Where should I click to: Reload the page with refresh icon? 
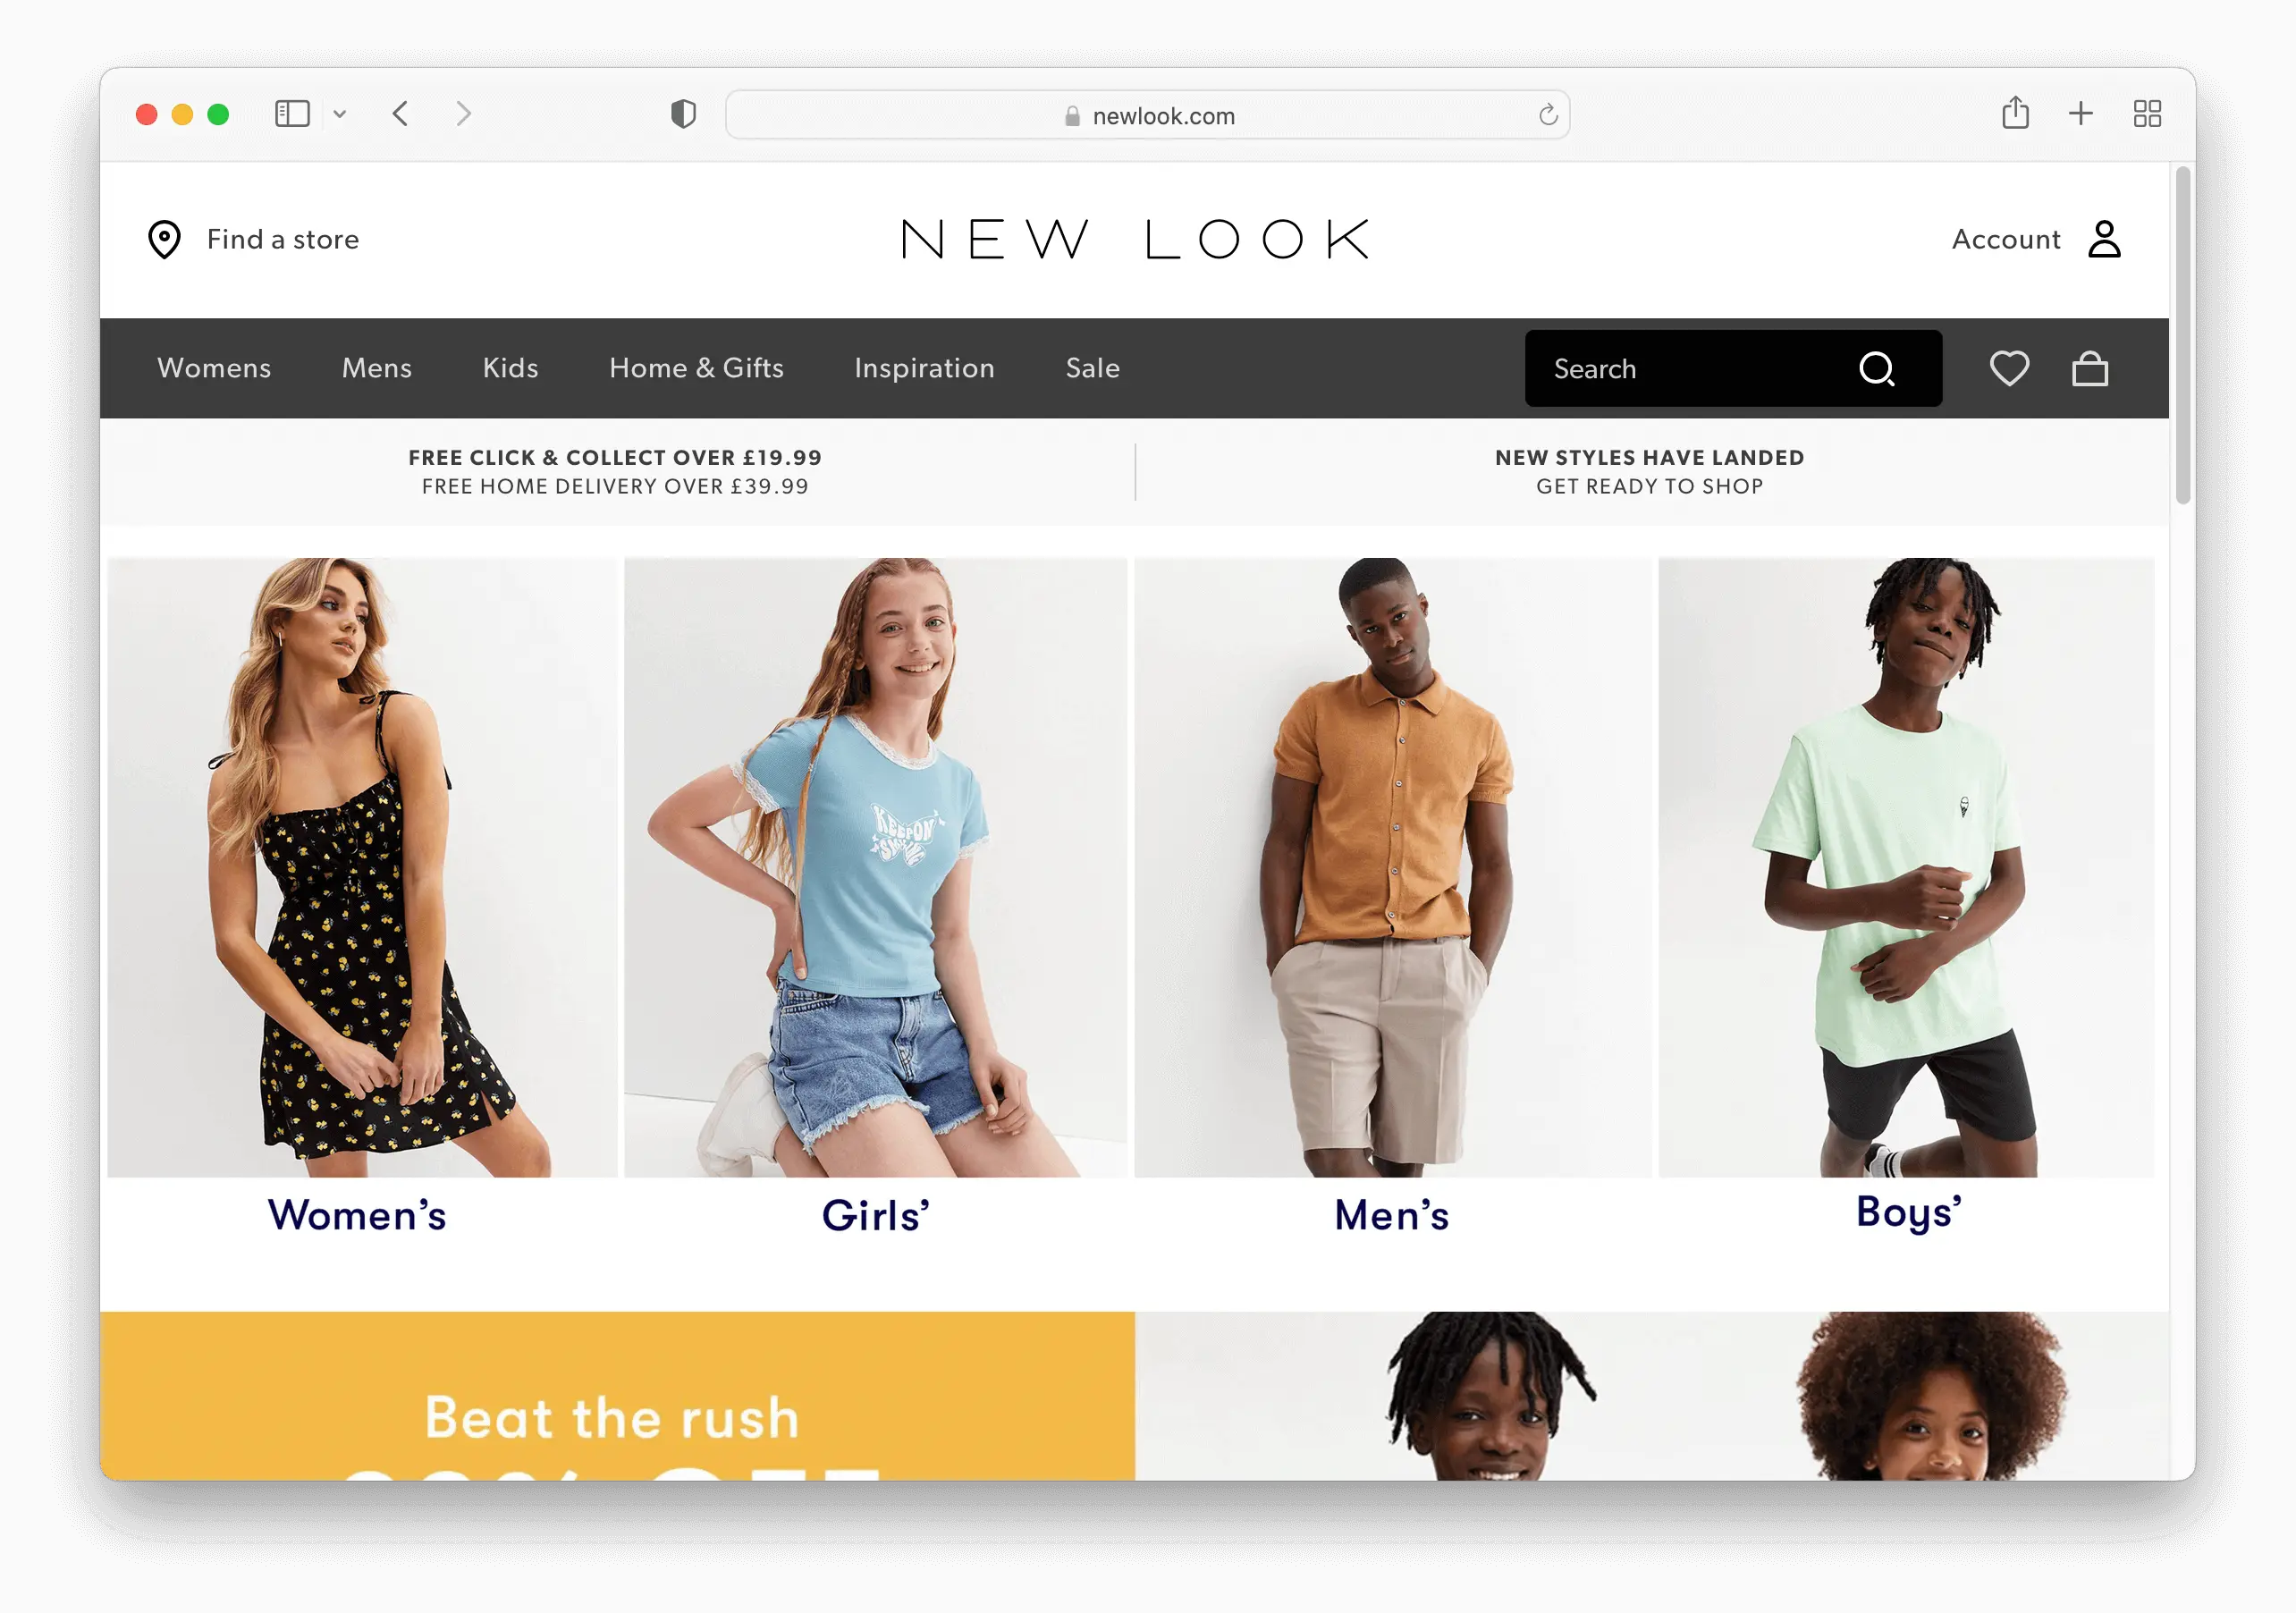1547,115
